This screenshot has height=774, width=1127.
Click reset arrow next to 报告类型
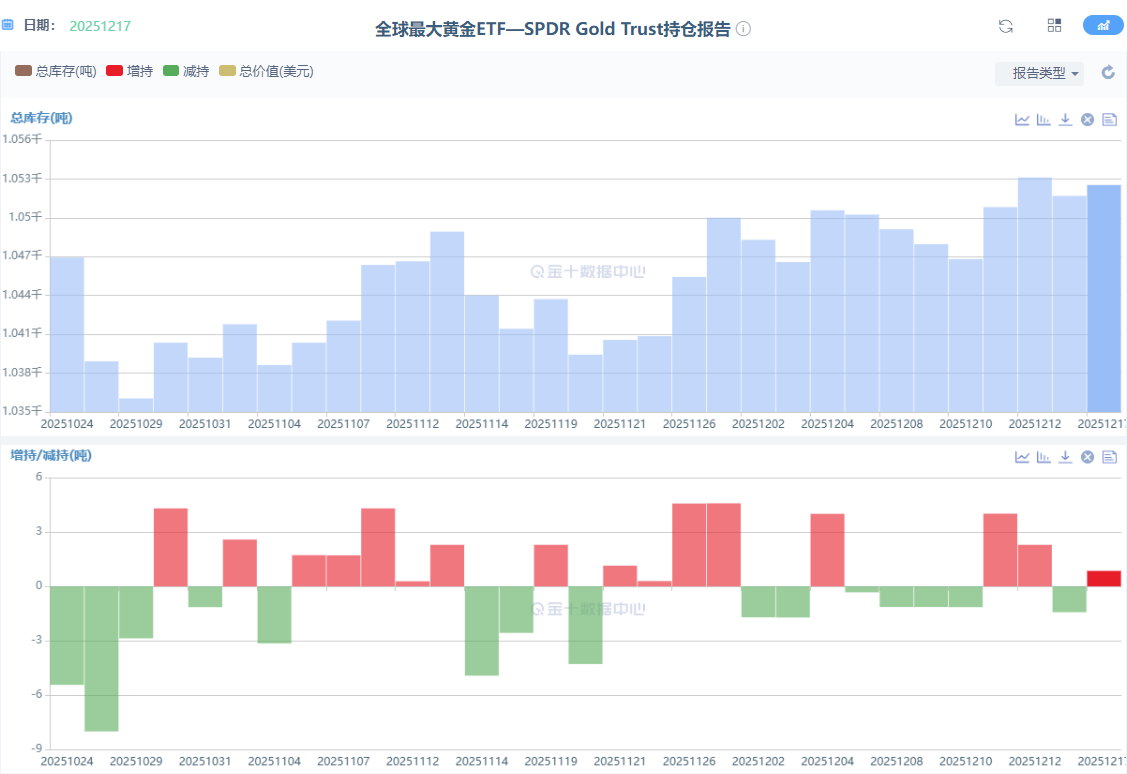click(x=1108, y=72)
